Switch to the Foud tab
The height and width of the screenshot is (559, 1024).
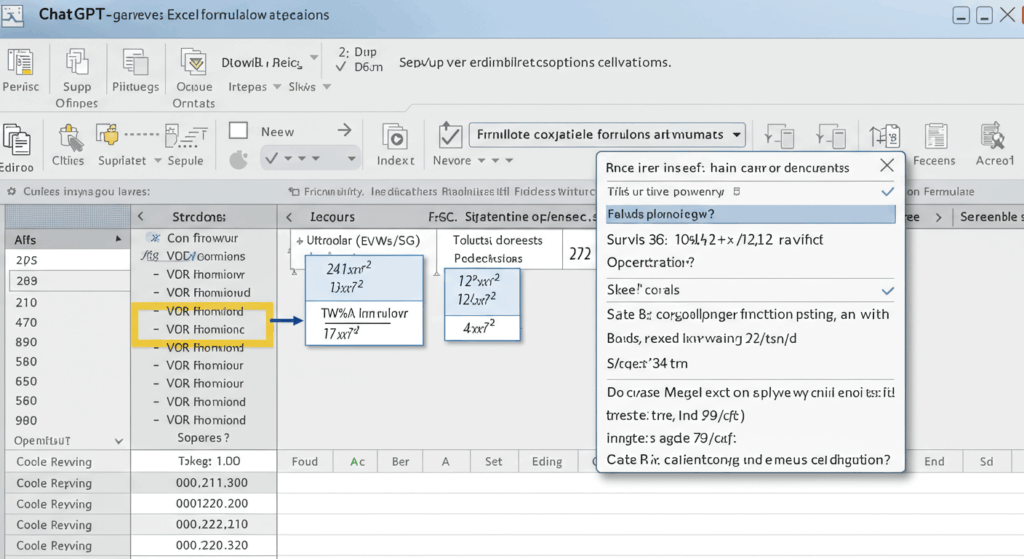304,462
